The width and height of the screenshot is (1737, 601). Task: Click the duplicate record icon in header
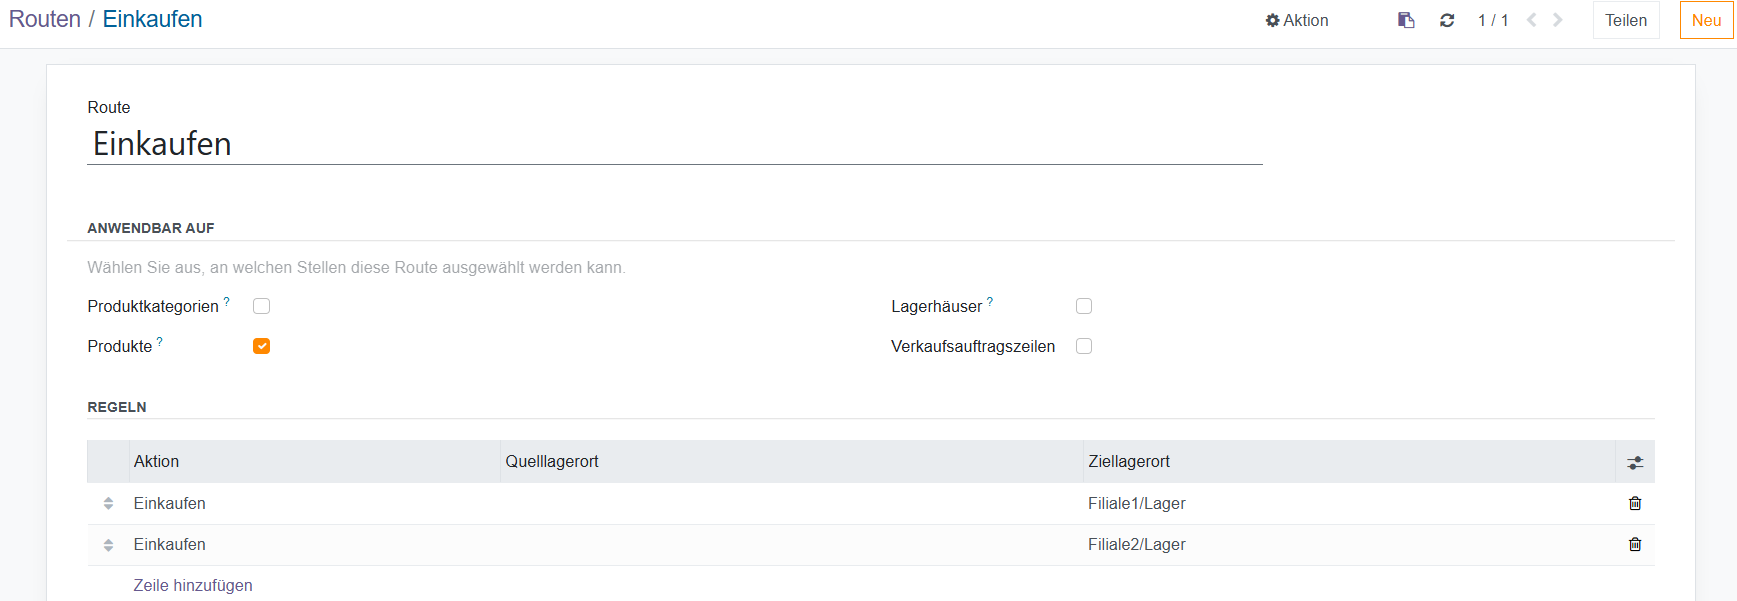point(1406,20)
